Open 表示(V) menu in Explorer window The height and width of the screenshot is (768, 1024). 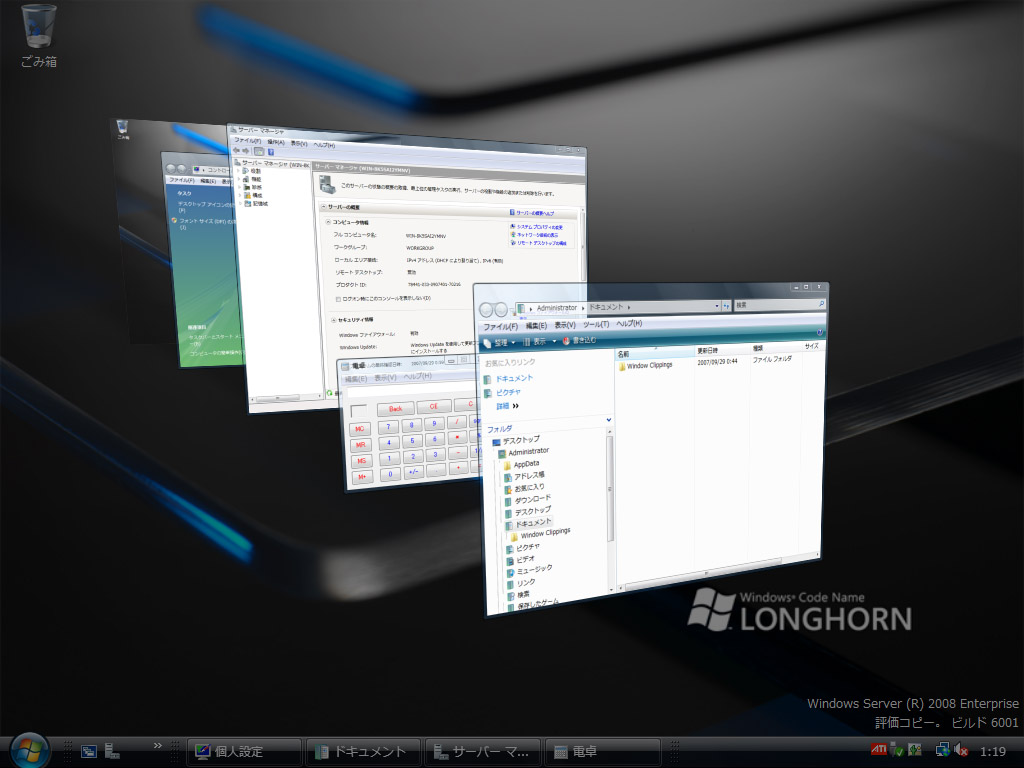[x=565, y=325]
